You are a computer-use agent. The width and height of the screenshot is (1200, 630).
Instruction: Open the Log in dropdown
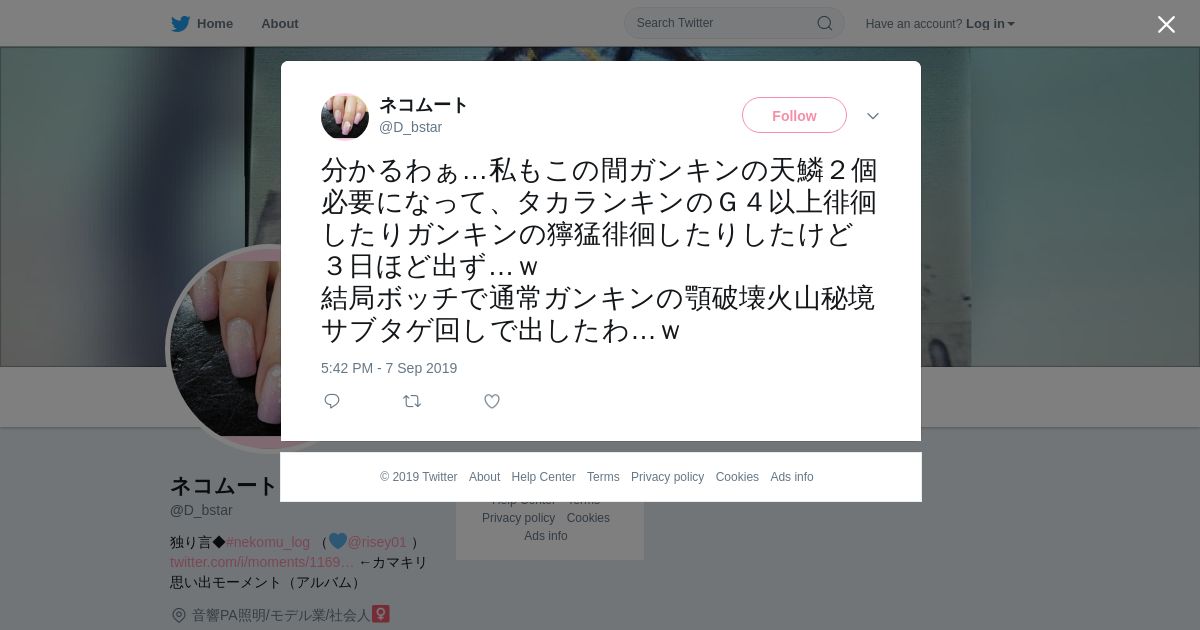pos(990,24)
